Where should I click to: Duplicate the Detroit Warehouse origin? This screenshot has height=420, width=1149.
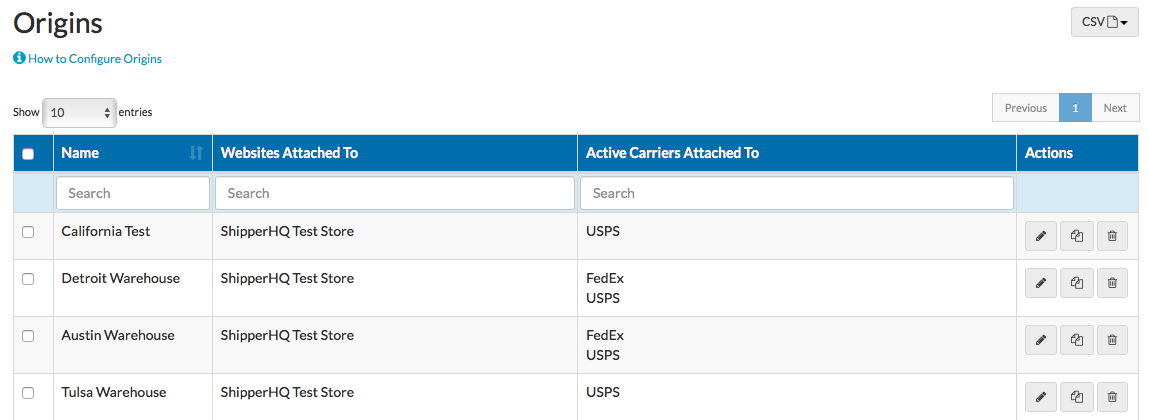pyautogui.click(x=1076, y=283)
